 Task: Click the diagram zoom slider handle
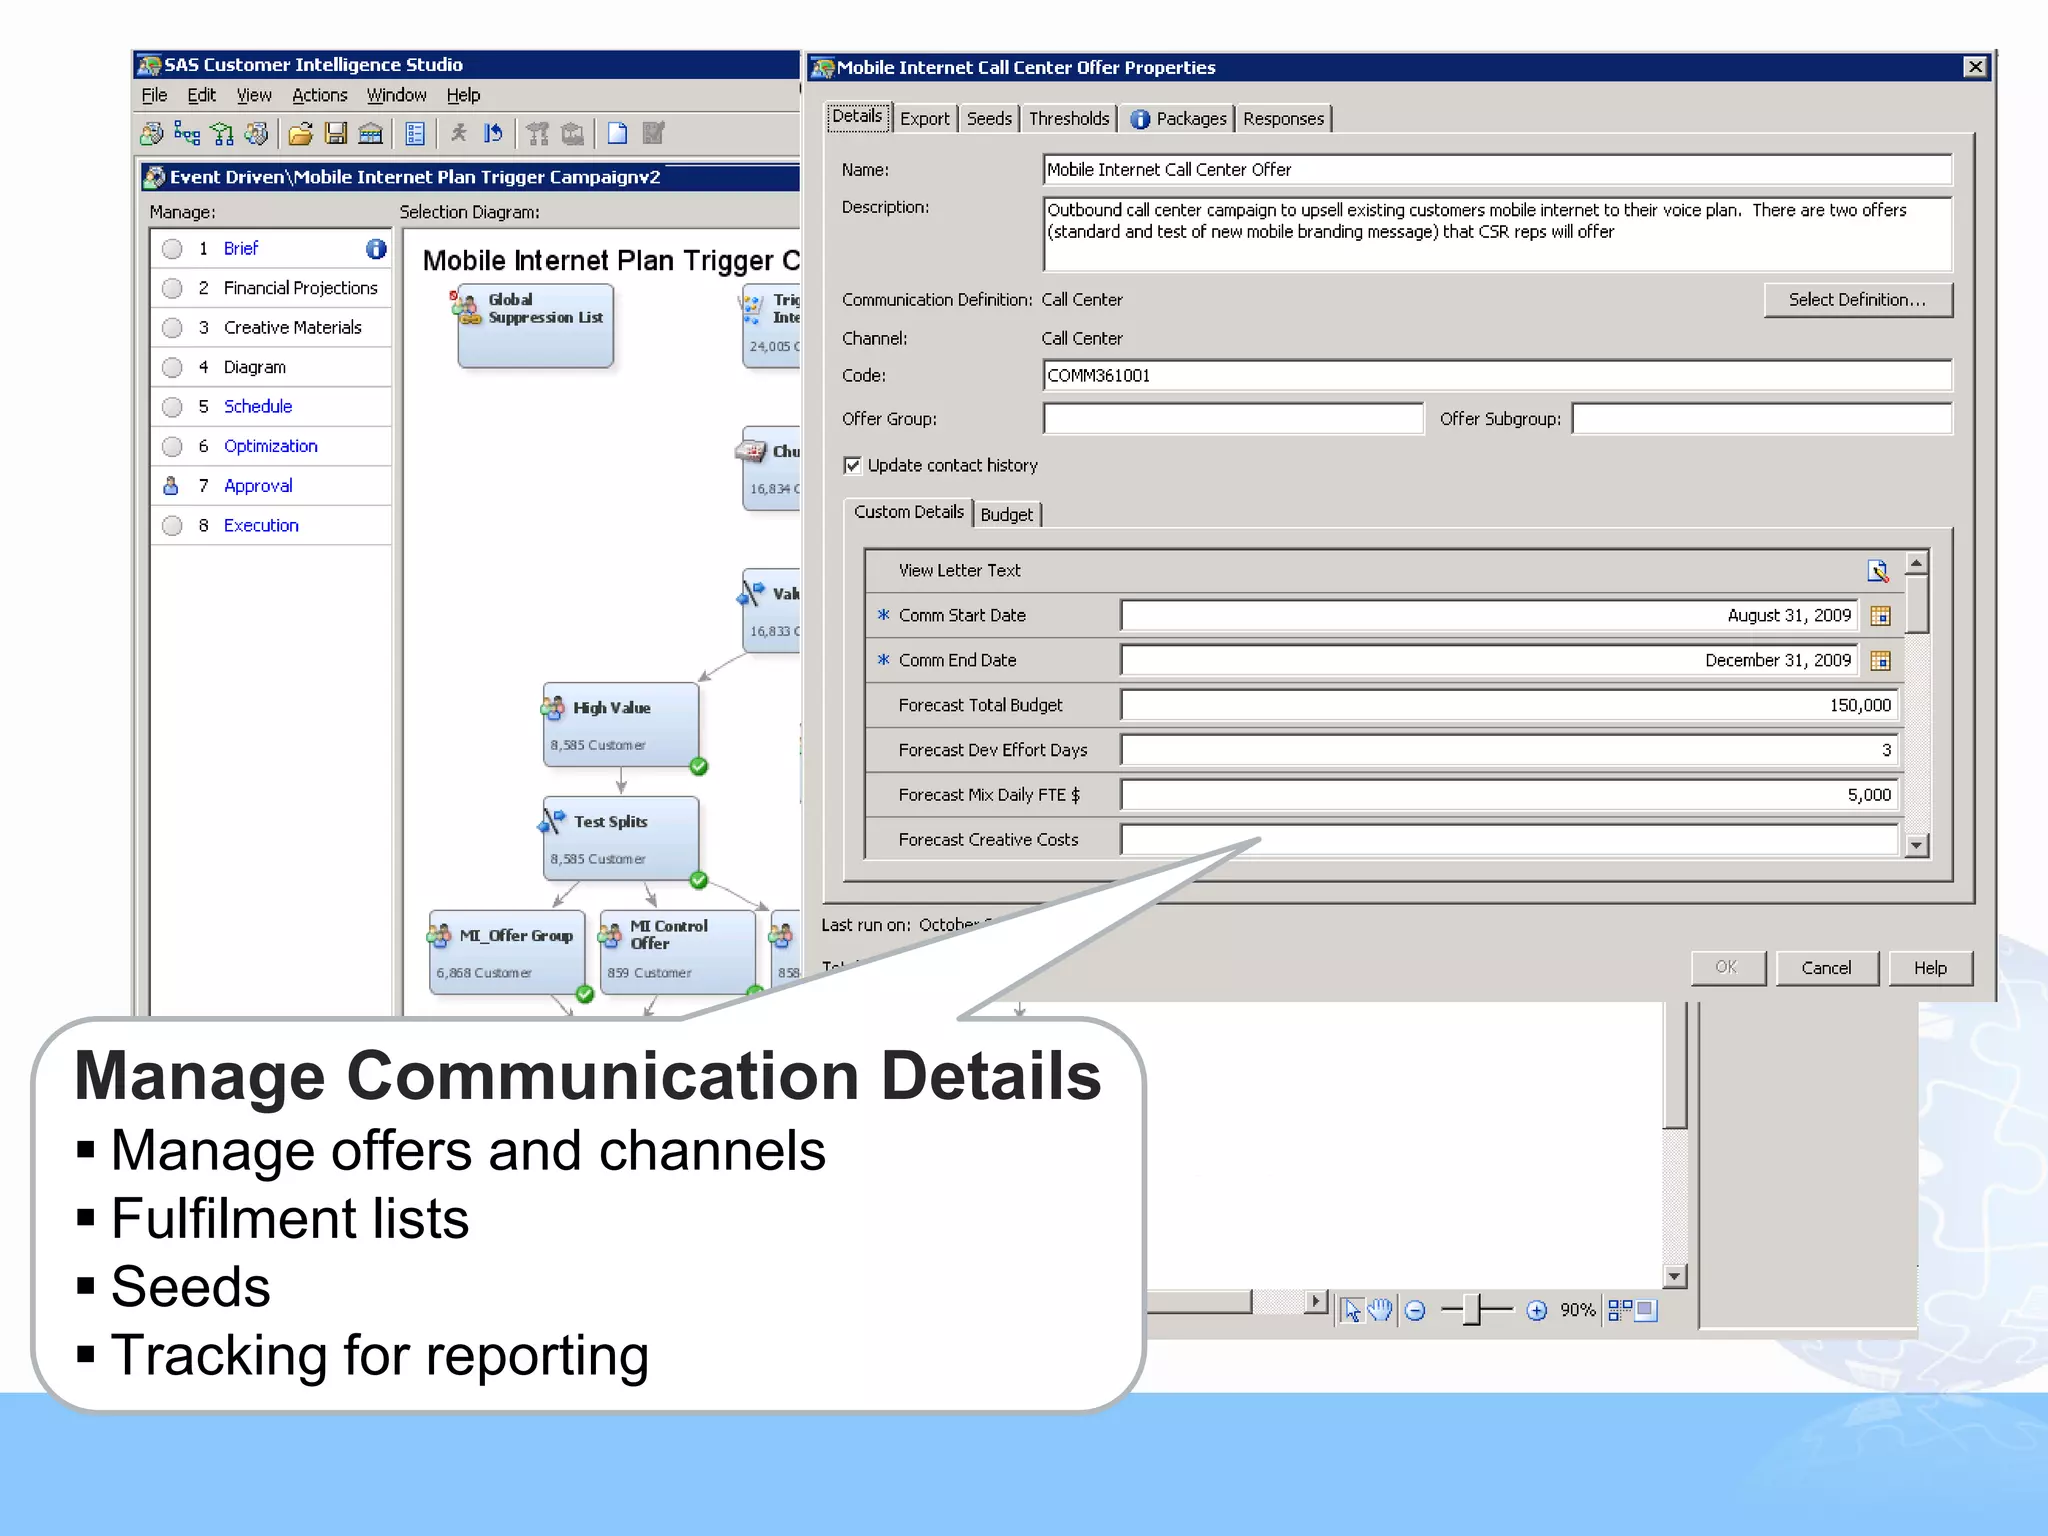1472,1310
